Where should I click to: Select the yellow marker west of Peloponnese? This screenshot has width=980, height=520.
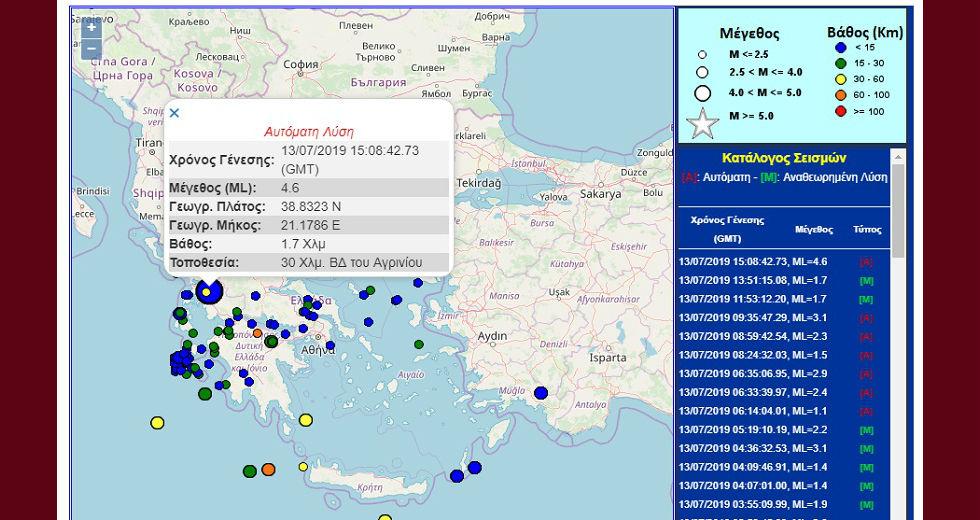point(158,423)
